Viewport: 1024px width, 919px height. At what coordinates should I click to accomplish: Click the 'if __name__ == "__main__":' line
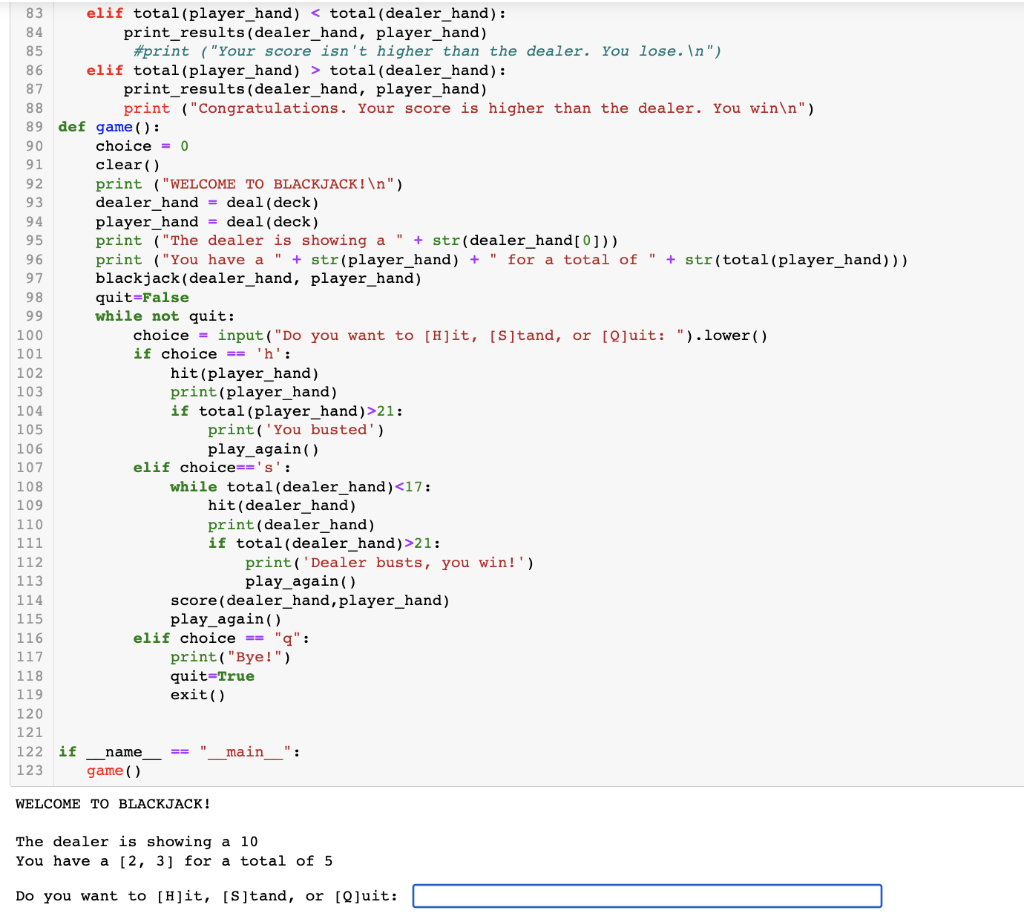[x=179, y=752]
